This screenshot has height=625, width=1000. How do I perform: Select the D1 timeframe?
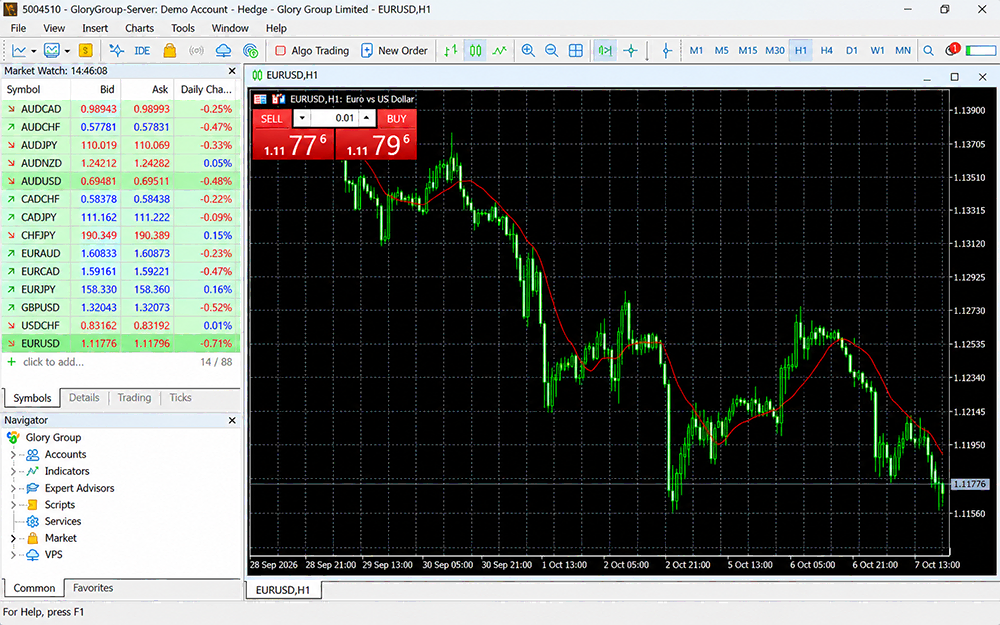(x=852, y=50)
